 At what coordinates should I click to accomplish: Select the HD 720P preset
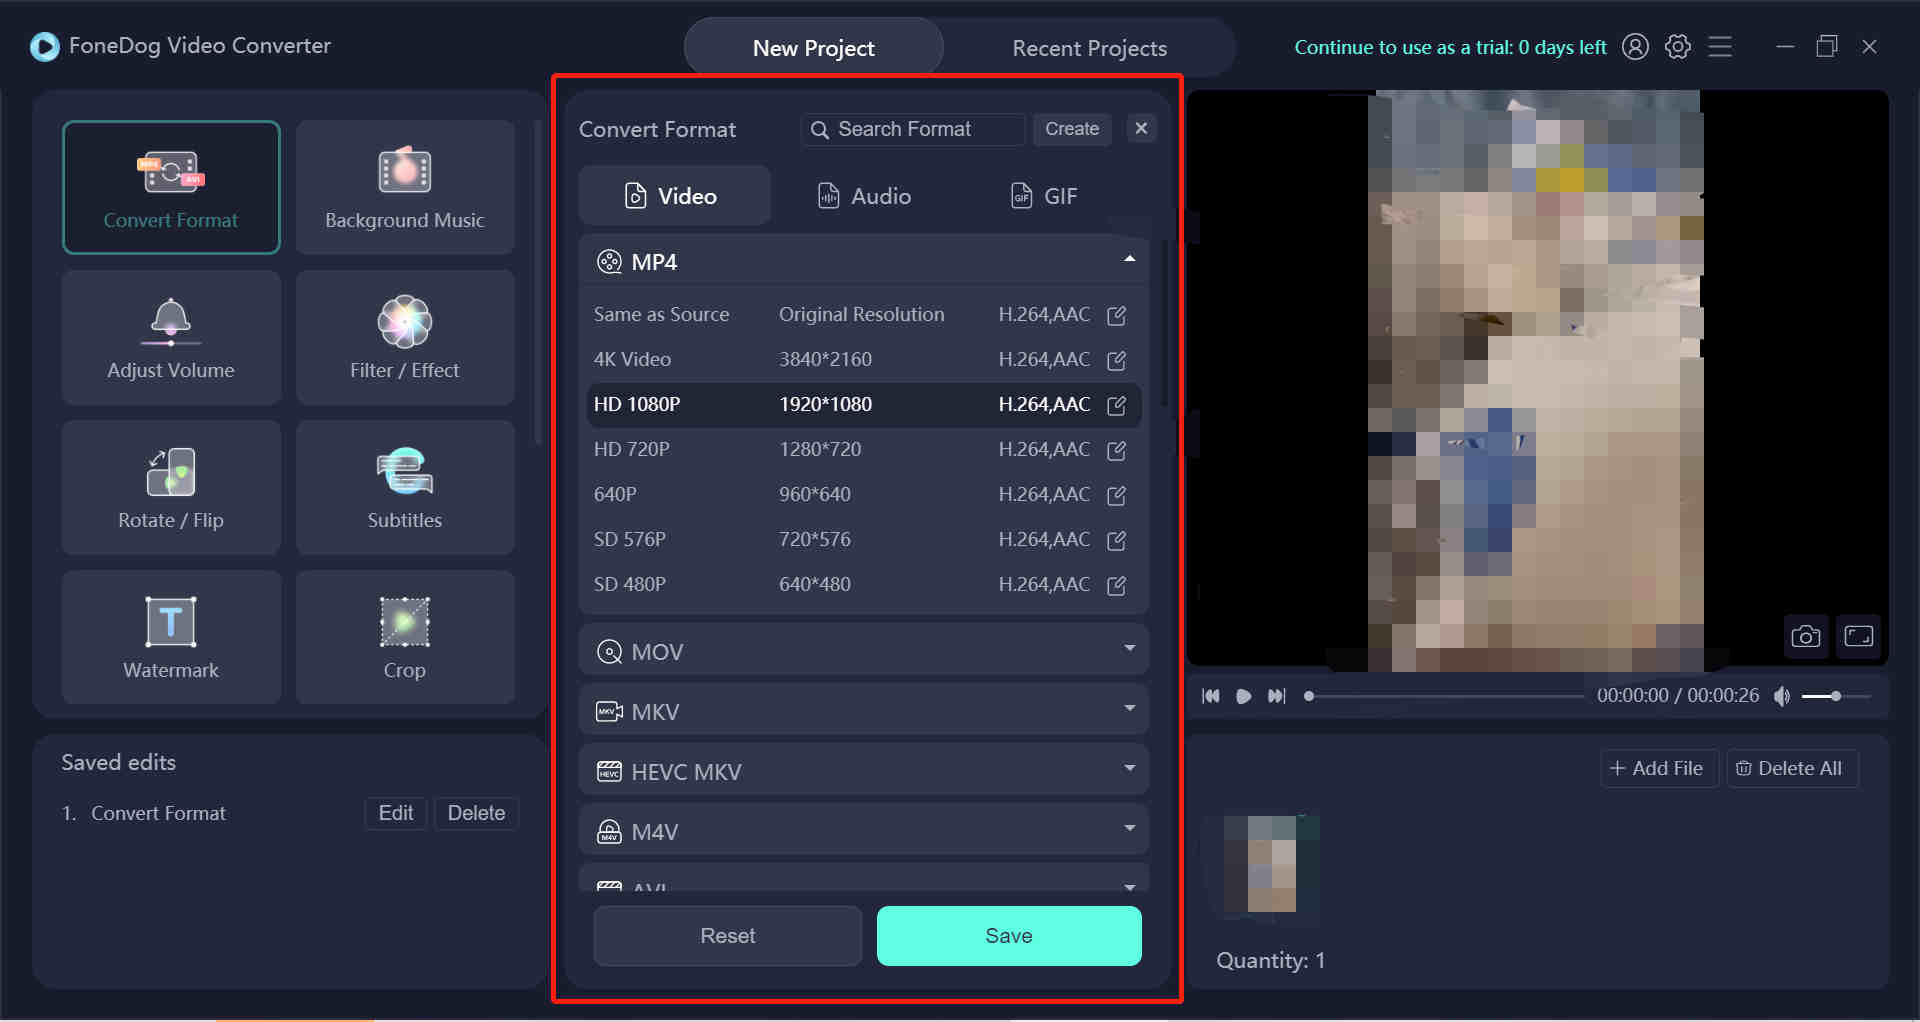(864, 450)
